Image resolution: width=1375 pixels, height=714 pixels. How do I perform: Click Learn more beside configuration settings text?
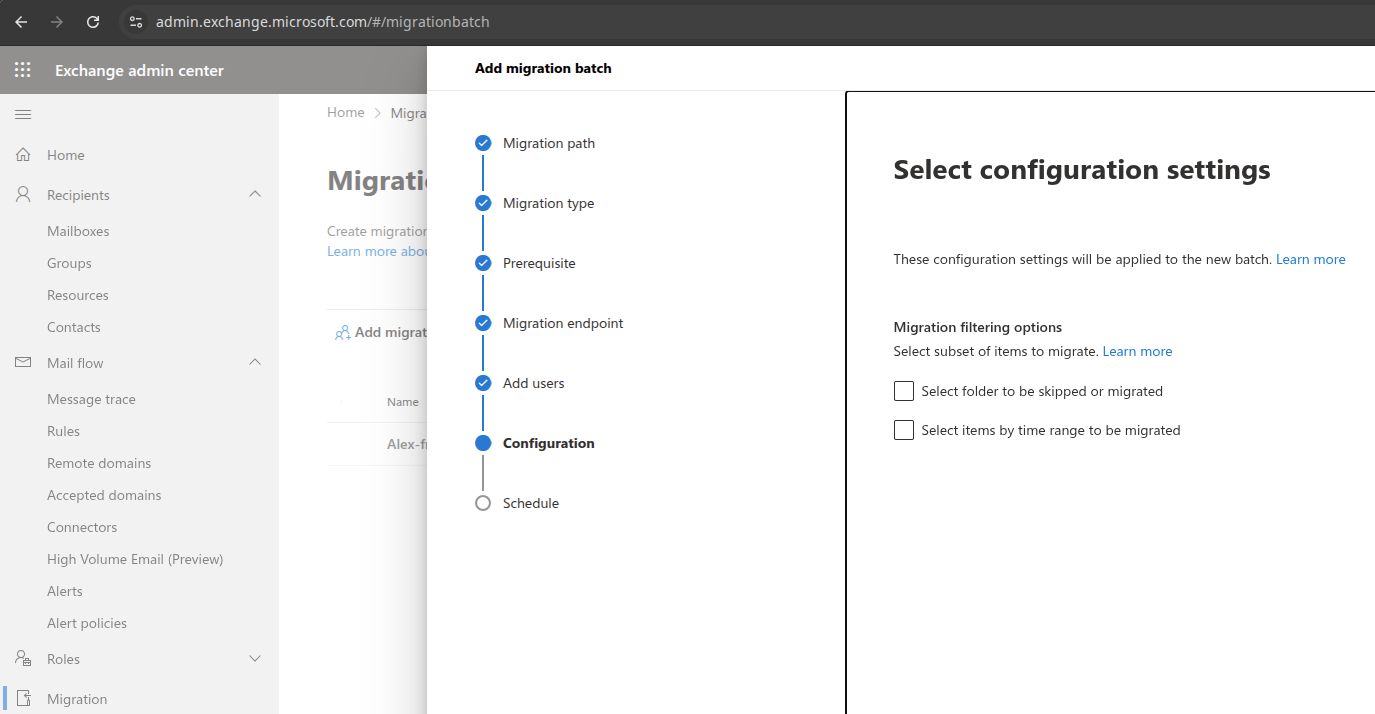pos(1311,259)
